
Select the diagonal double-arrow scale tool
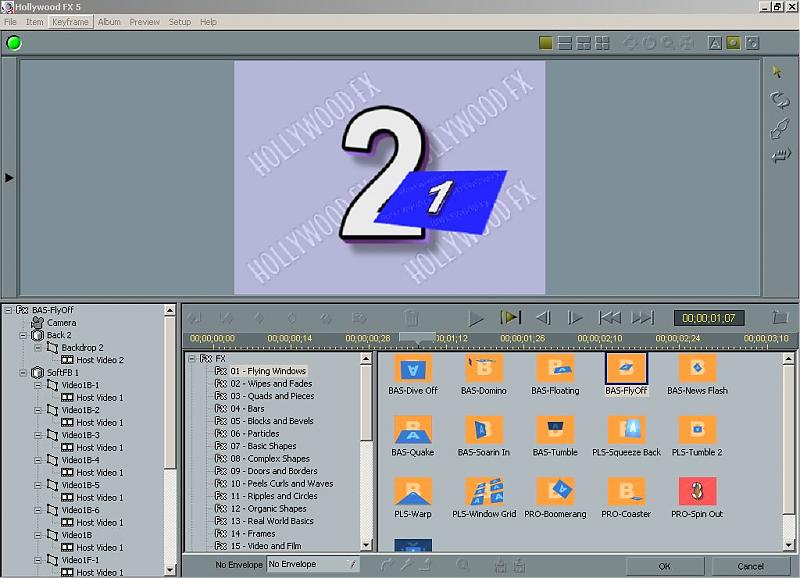click(780, 128)
